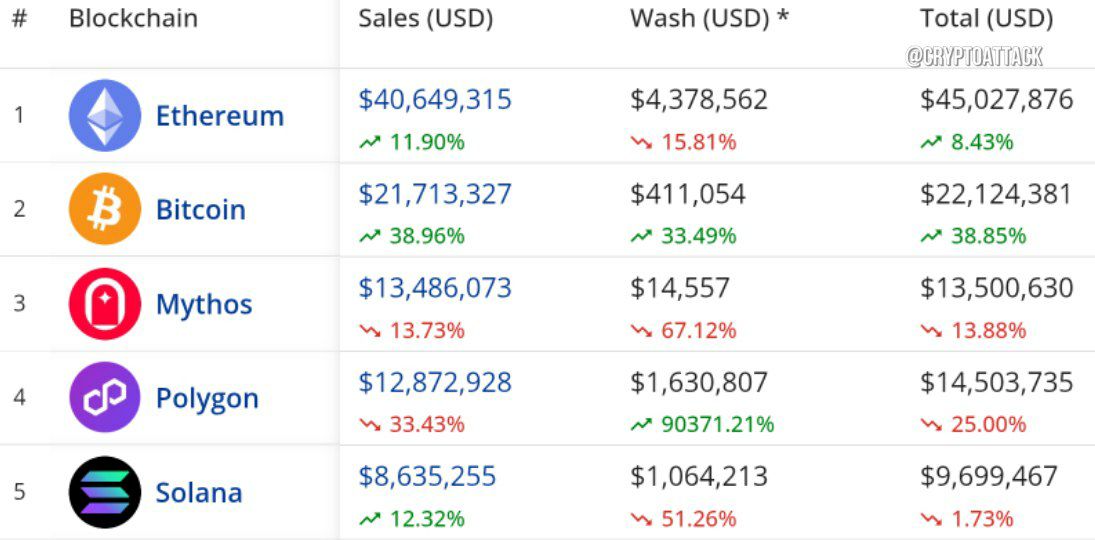Click green uptrend arrow beside 11.90%
Image resolution: width=1095 pixels, height=540 pixels.
pyautogui.click(x=370, y=143)
